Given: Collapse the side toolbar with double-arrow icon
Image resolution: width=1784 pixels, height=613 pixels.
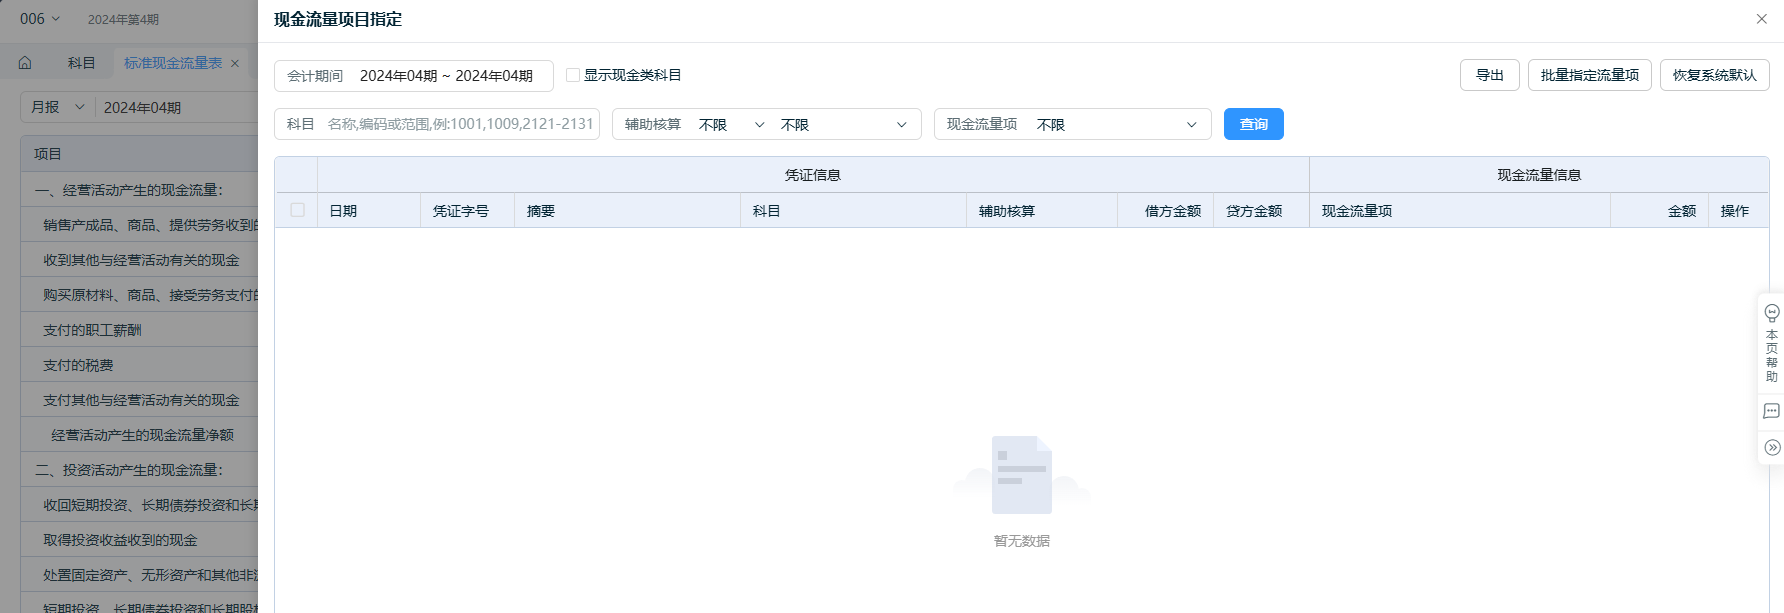Looking at the screenshot, I should click(1771, 447).
